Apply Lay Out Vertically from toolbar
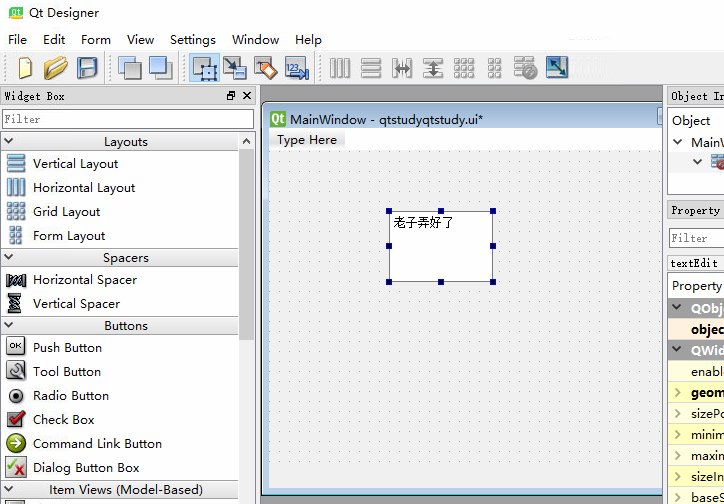 (371, 68)
